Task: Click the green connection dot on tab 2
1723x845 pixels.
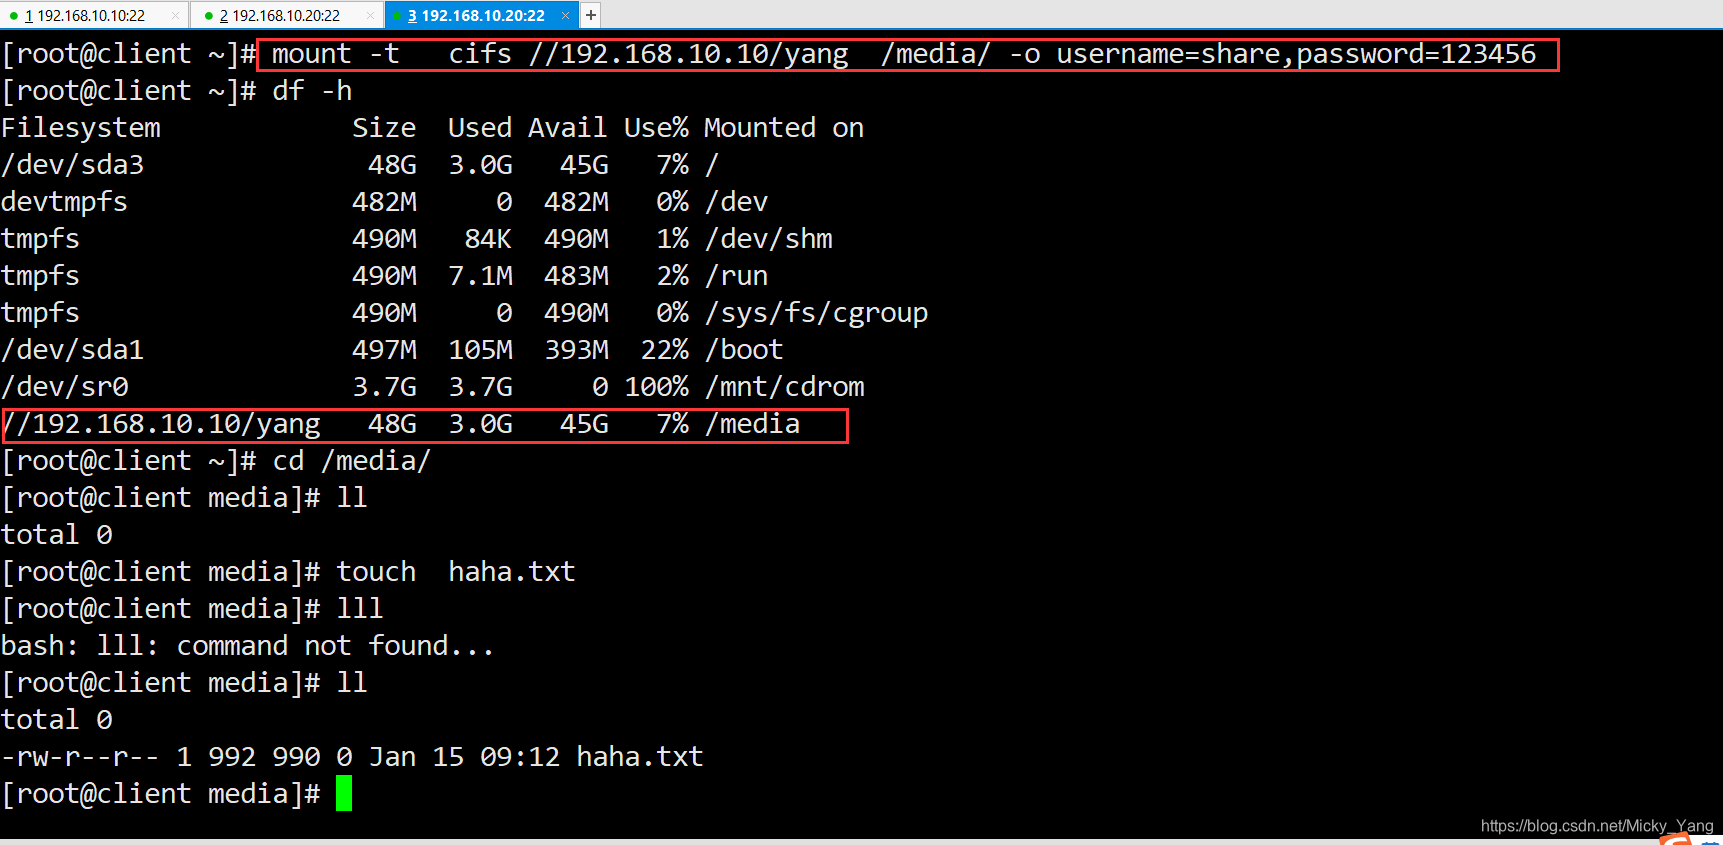Action: pos(208,16)
